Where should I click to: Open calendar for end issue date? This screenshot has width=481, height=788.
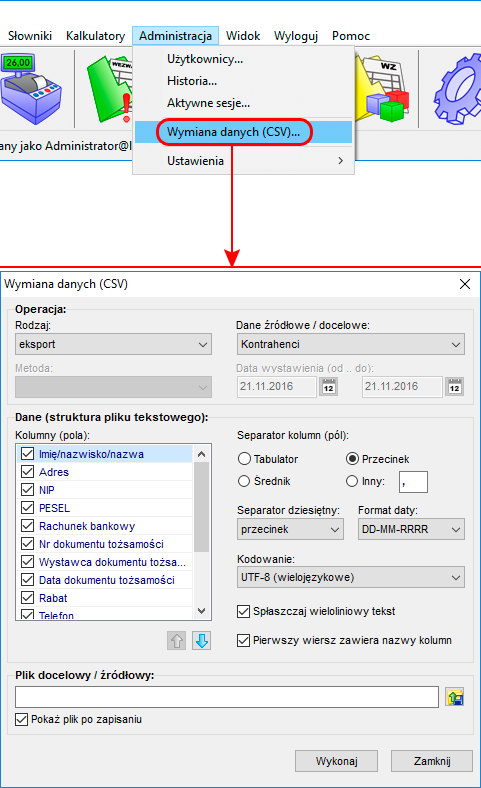pyautogui.click(x=454, y=387)
